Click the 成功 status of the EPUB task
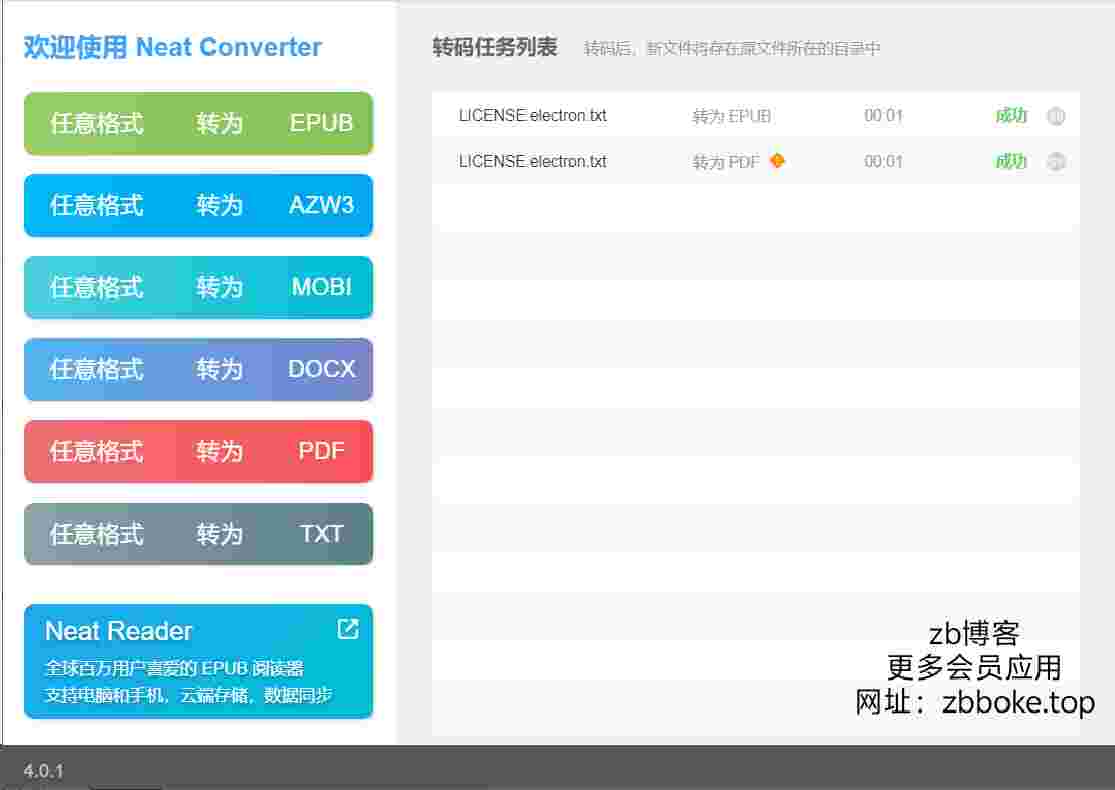This screenshot has width=1115, height=790. pos(1010,115)
